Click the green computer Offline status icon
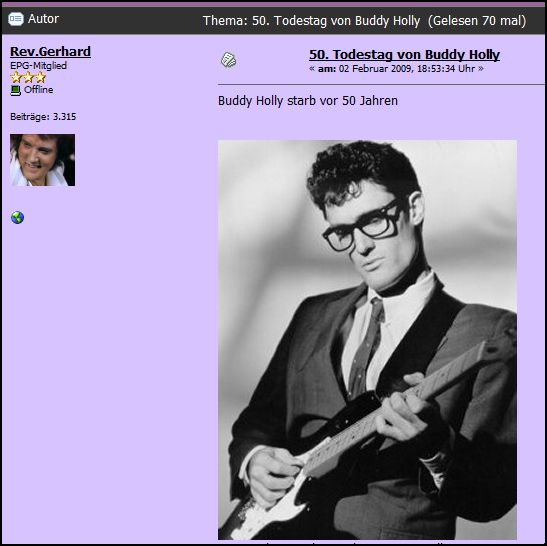This screenshot has height=546, width=547. 16,90
